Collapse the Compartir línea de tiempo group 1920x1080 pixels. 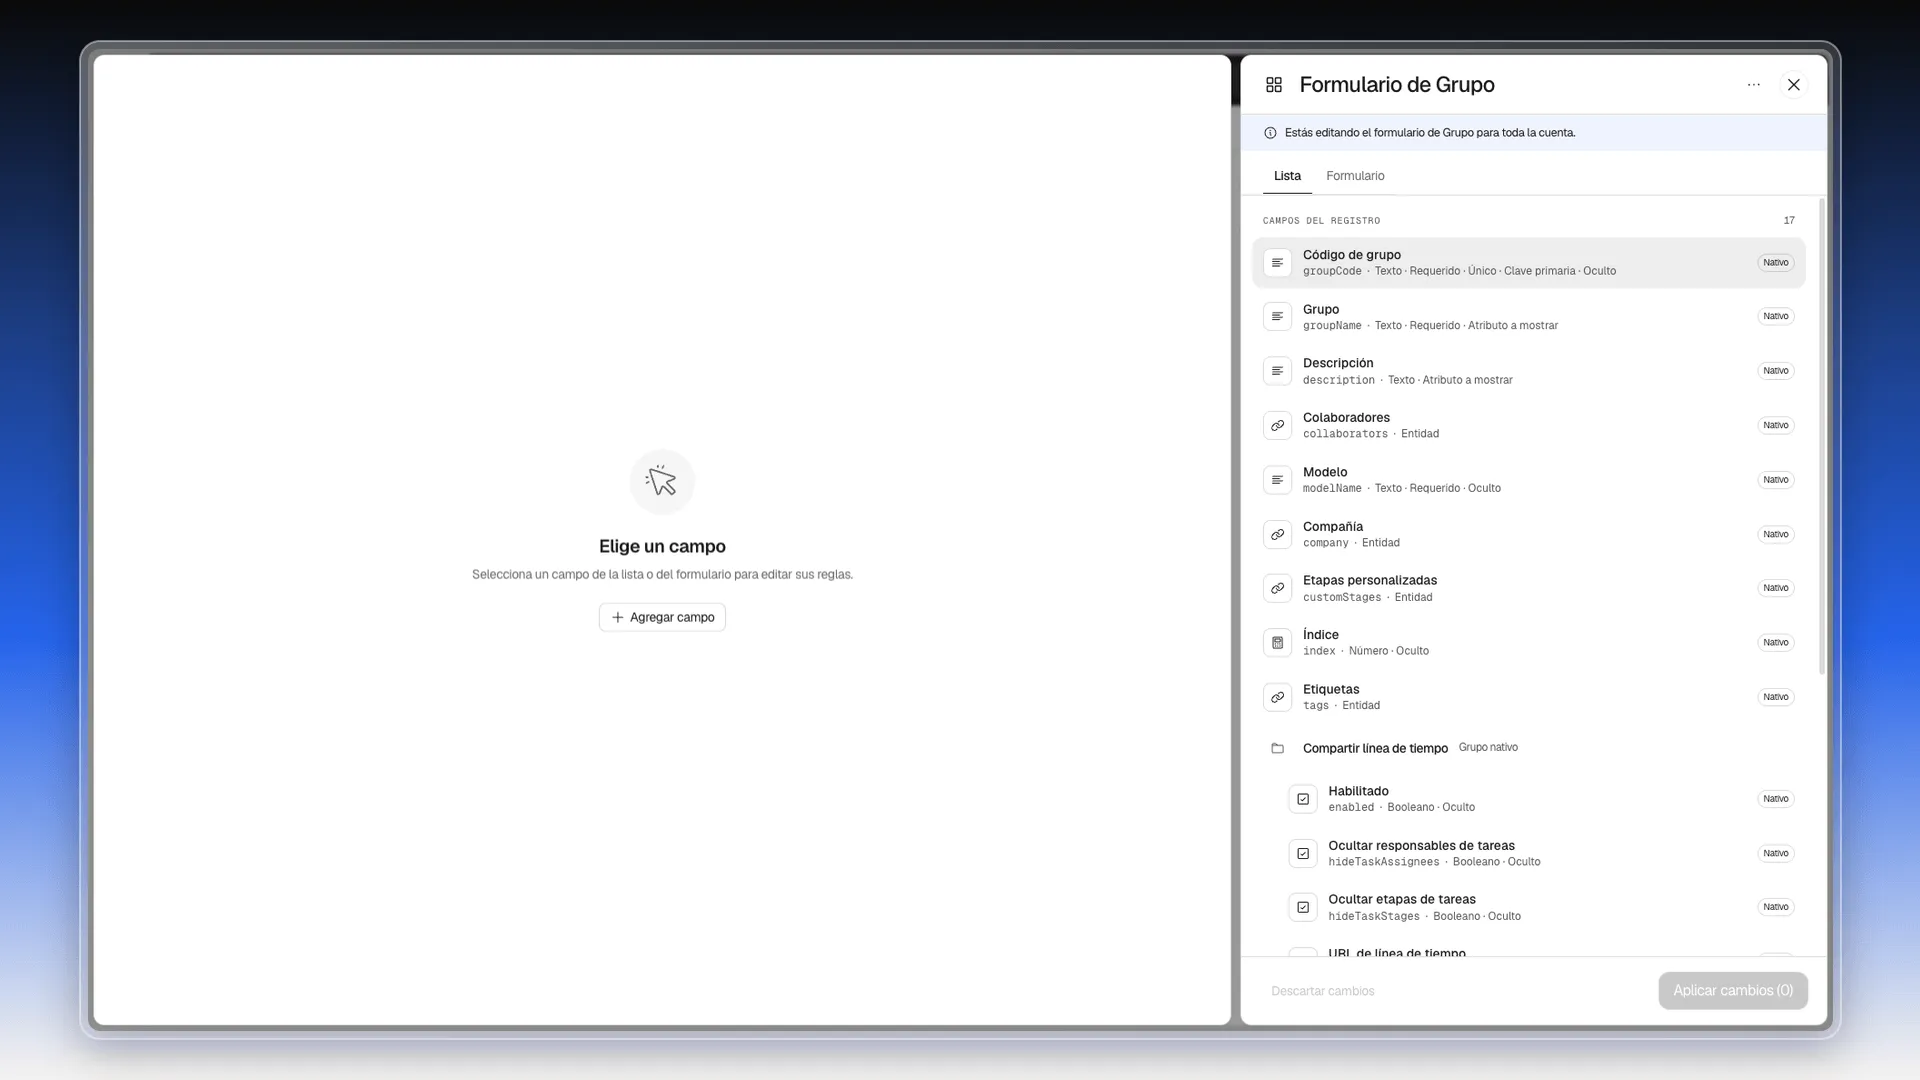[x=1375, y=748]
